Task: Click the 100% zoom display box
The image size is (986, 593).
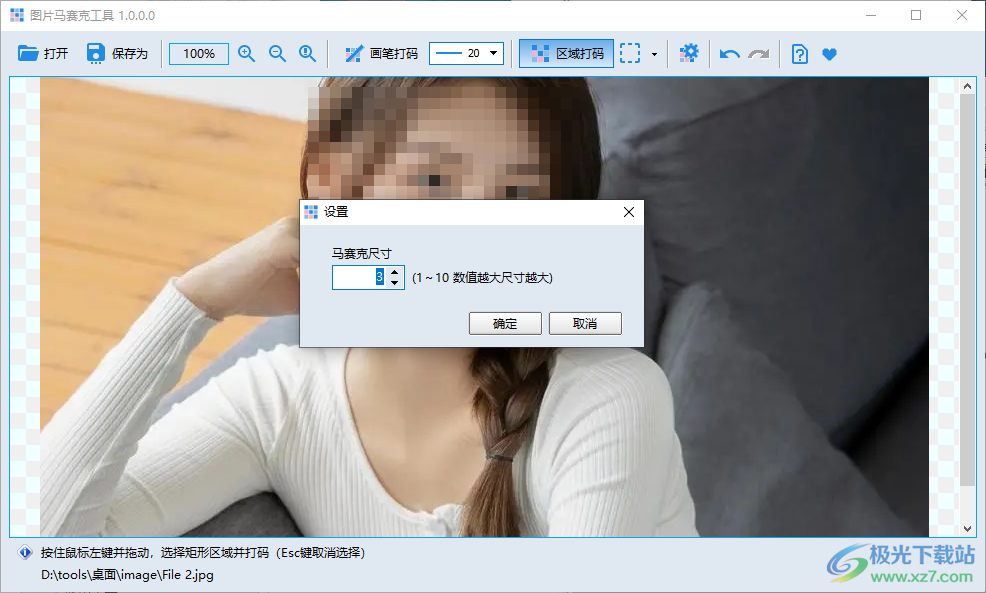Action: click(199, 53)
